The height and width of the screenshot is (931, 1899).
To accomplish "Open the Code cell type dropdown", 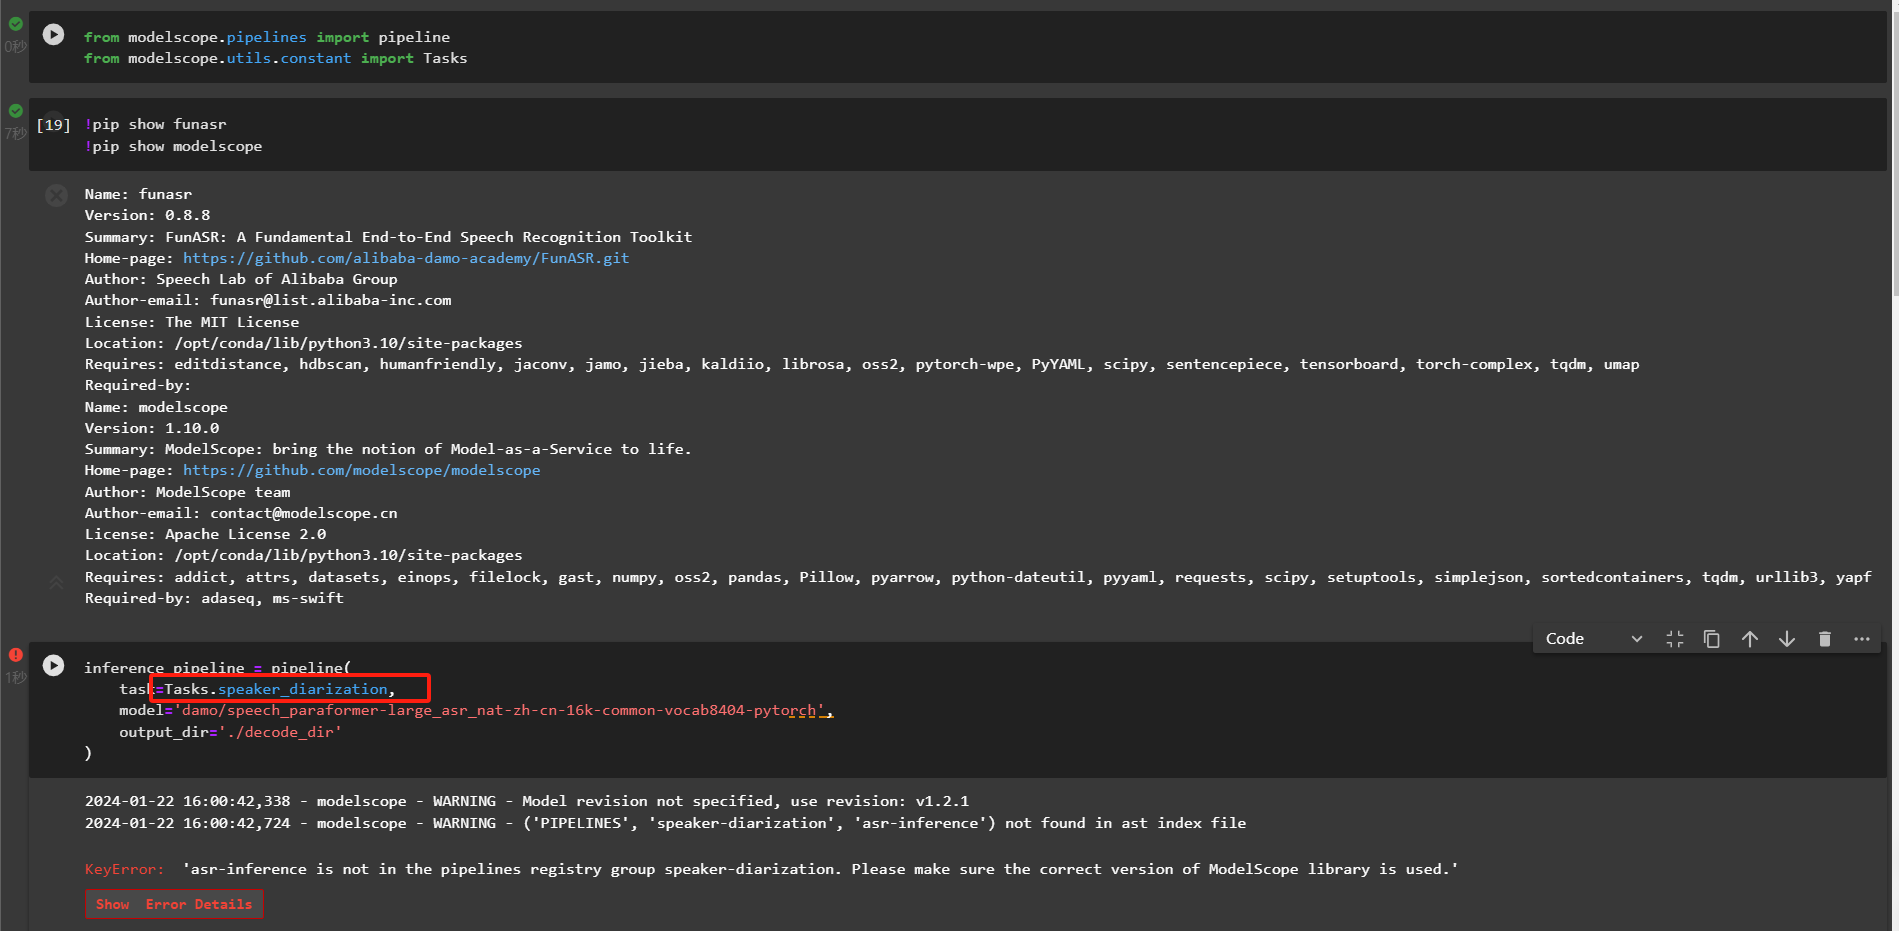I will tap(1594, 639).
